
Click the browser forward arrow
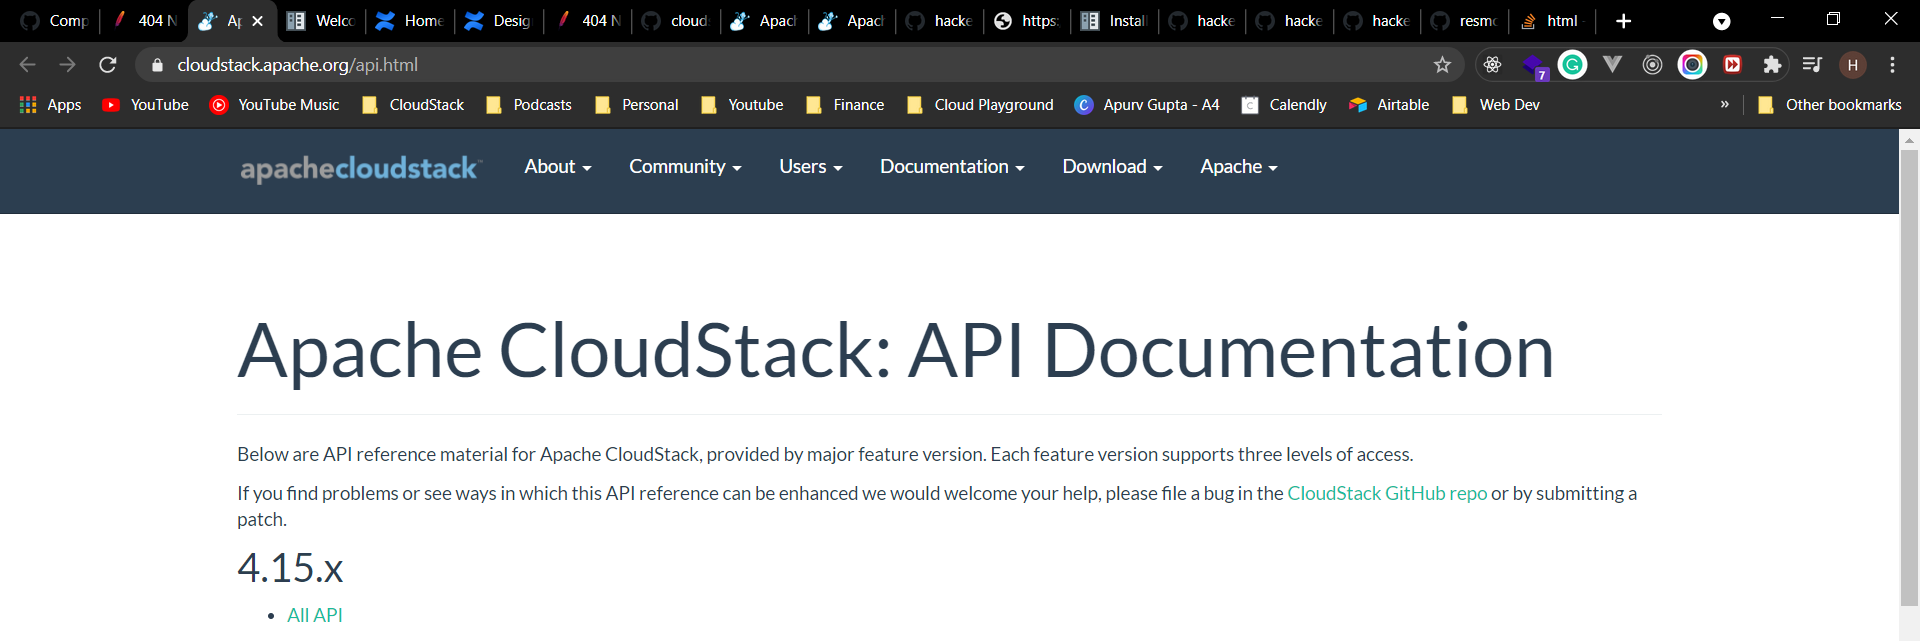point(67,65)
